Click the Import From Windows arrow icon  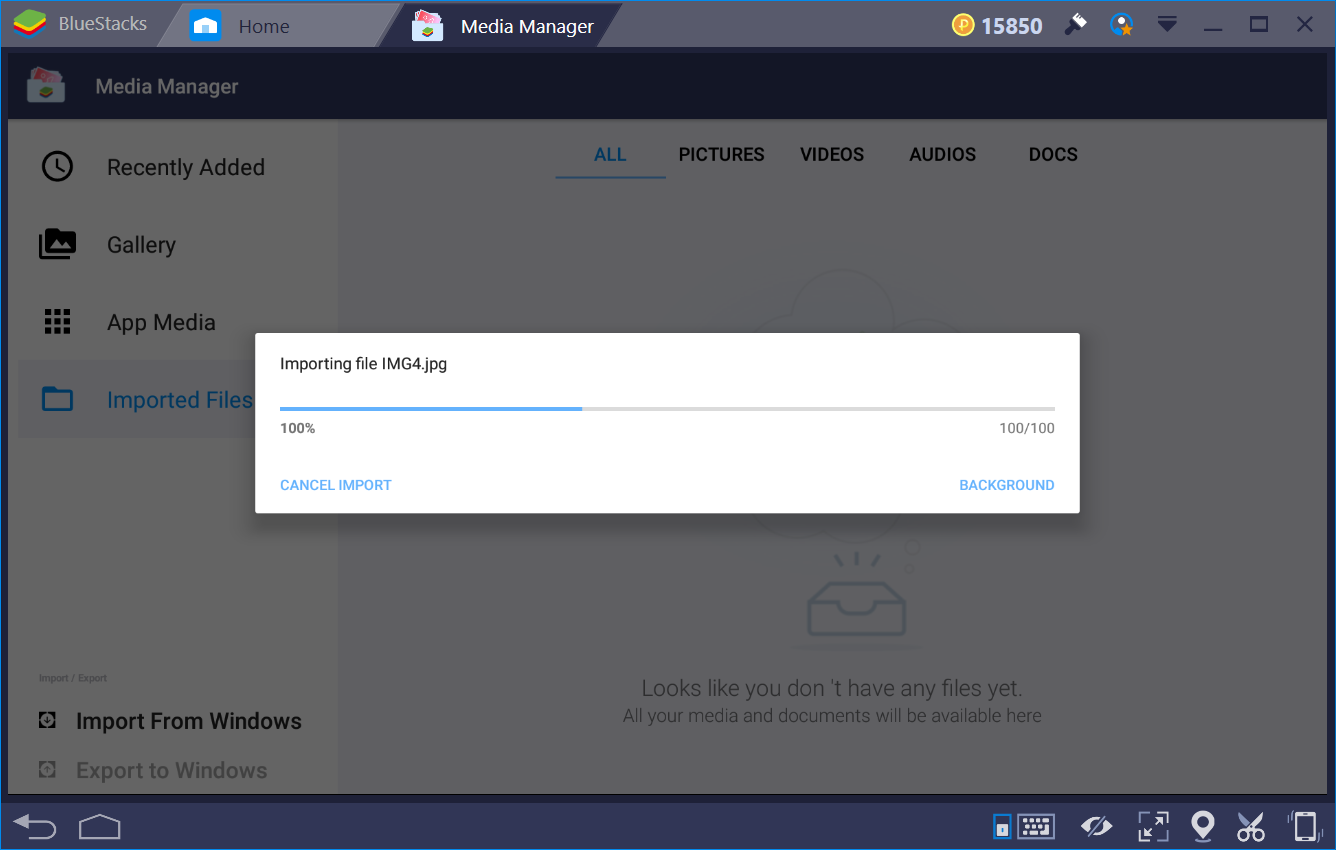click(47, 720)
